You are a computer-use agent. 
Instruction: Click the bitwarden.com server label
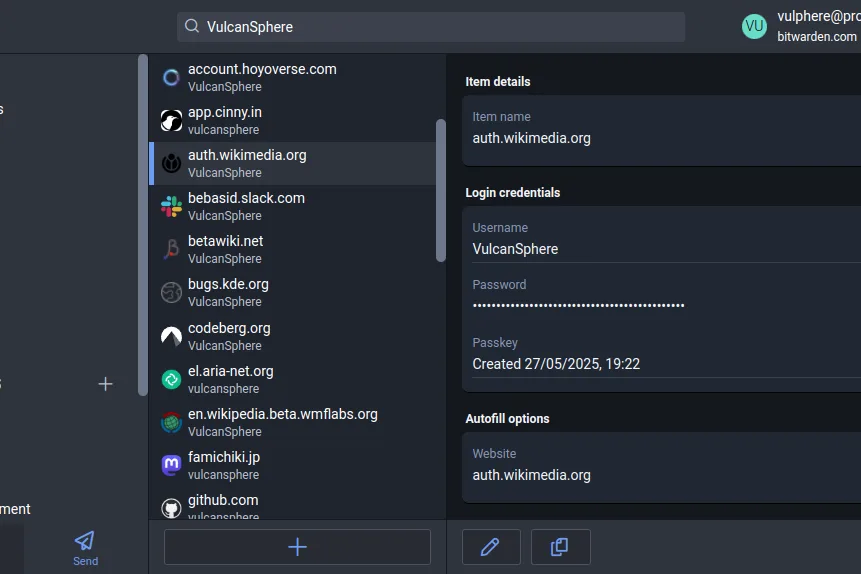(x=817, y=37)
